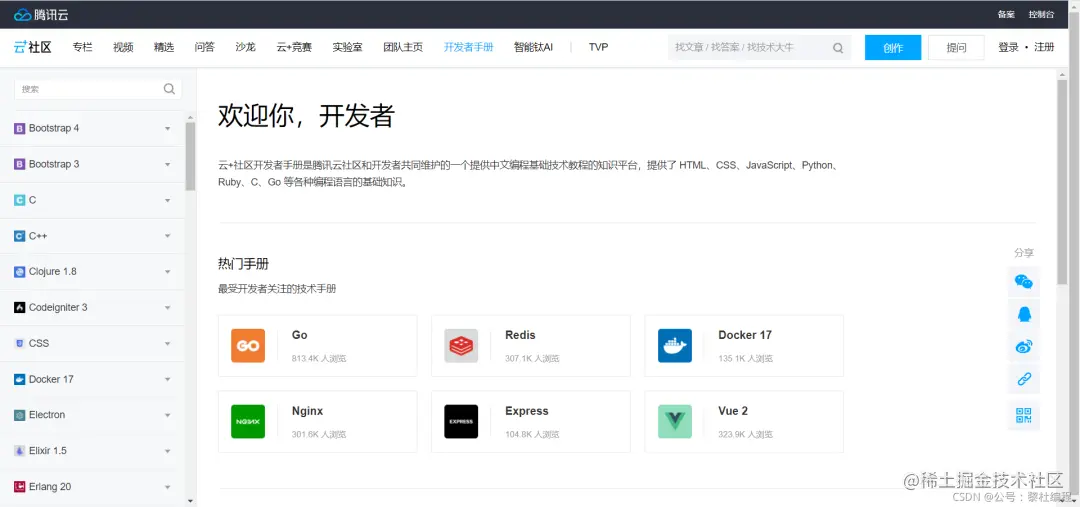This screenshot has width=1080, height=507.
Task: Expand the CodeIgniter 3 manual arrow
Action: pyautogui.click(x=167, y=308)
